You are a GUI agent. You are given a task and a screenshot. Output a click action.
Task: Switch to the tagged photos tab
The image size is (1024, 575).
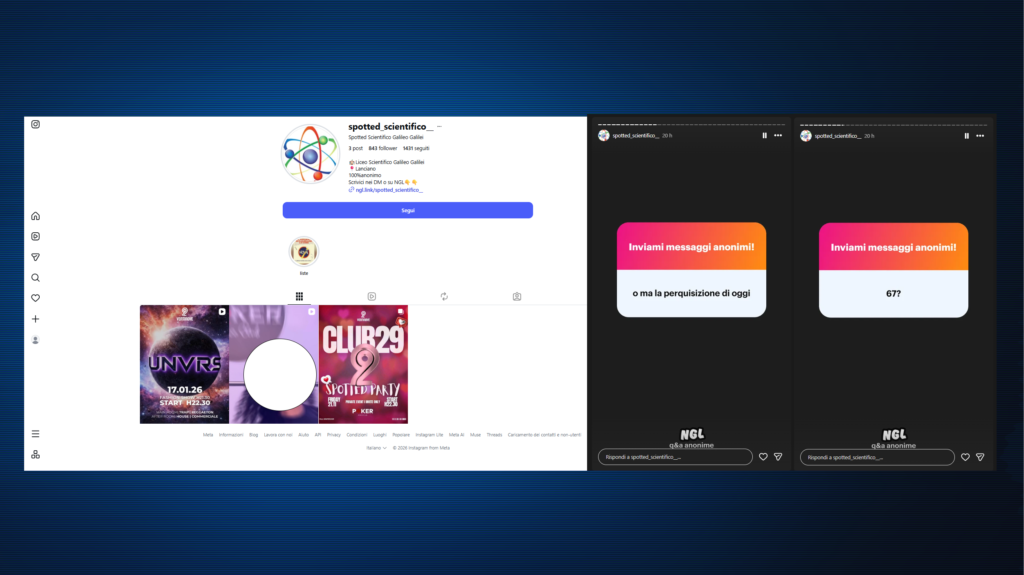(517, 297)
